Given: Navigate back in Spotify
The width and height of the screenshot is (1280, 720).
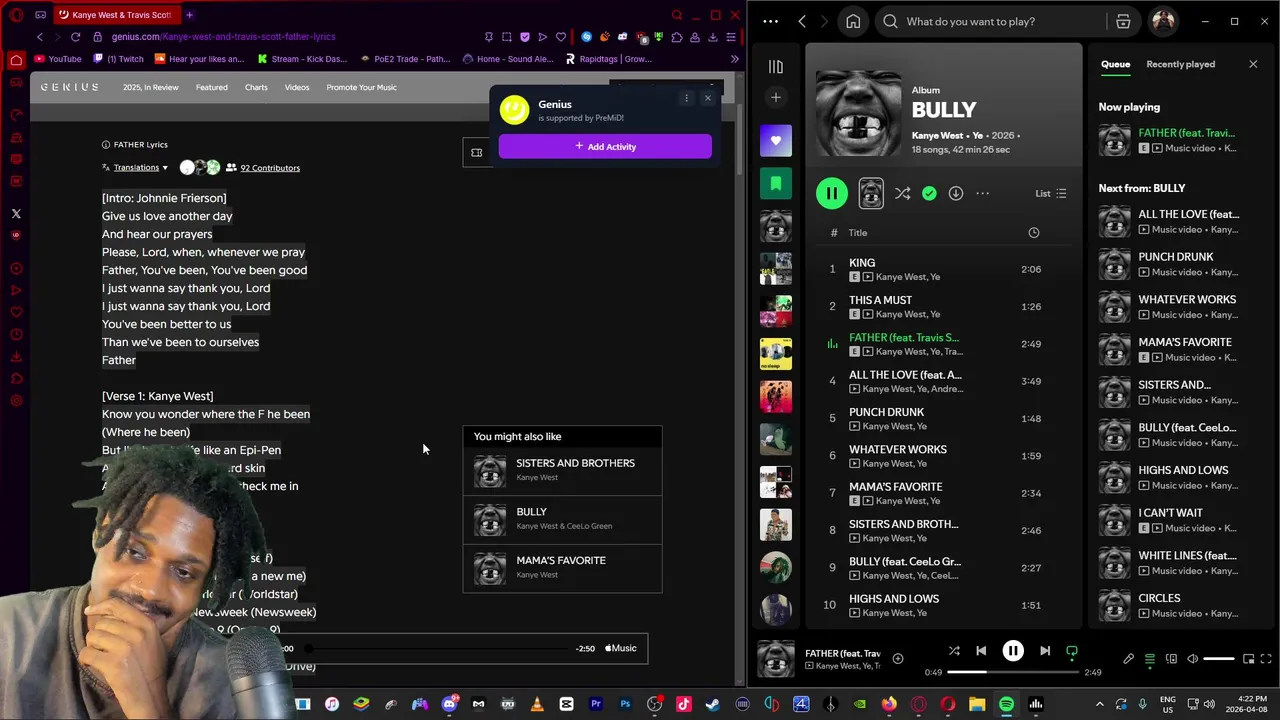Looking at the screenshot, I should click(x=802, y=21).
